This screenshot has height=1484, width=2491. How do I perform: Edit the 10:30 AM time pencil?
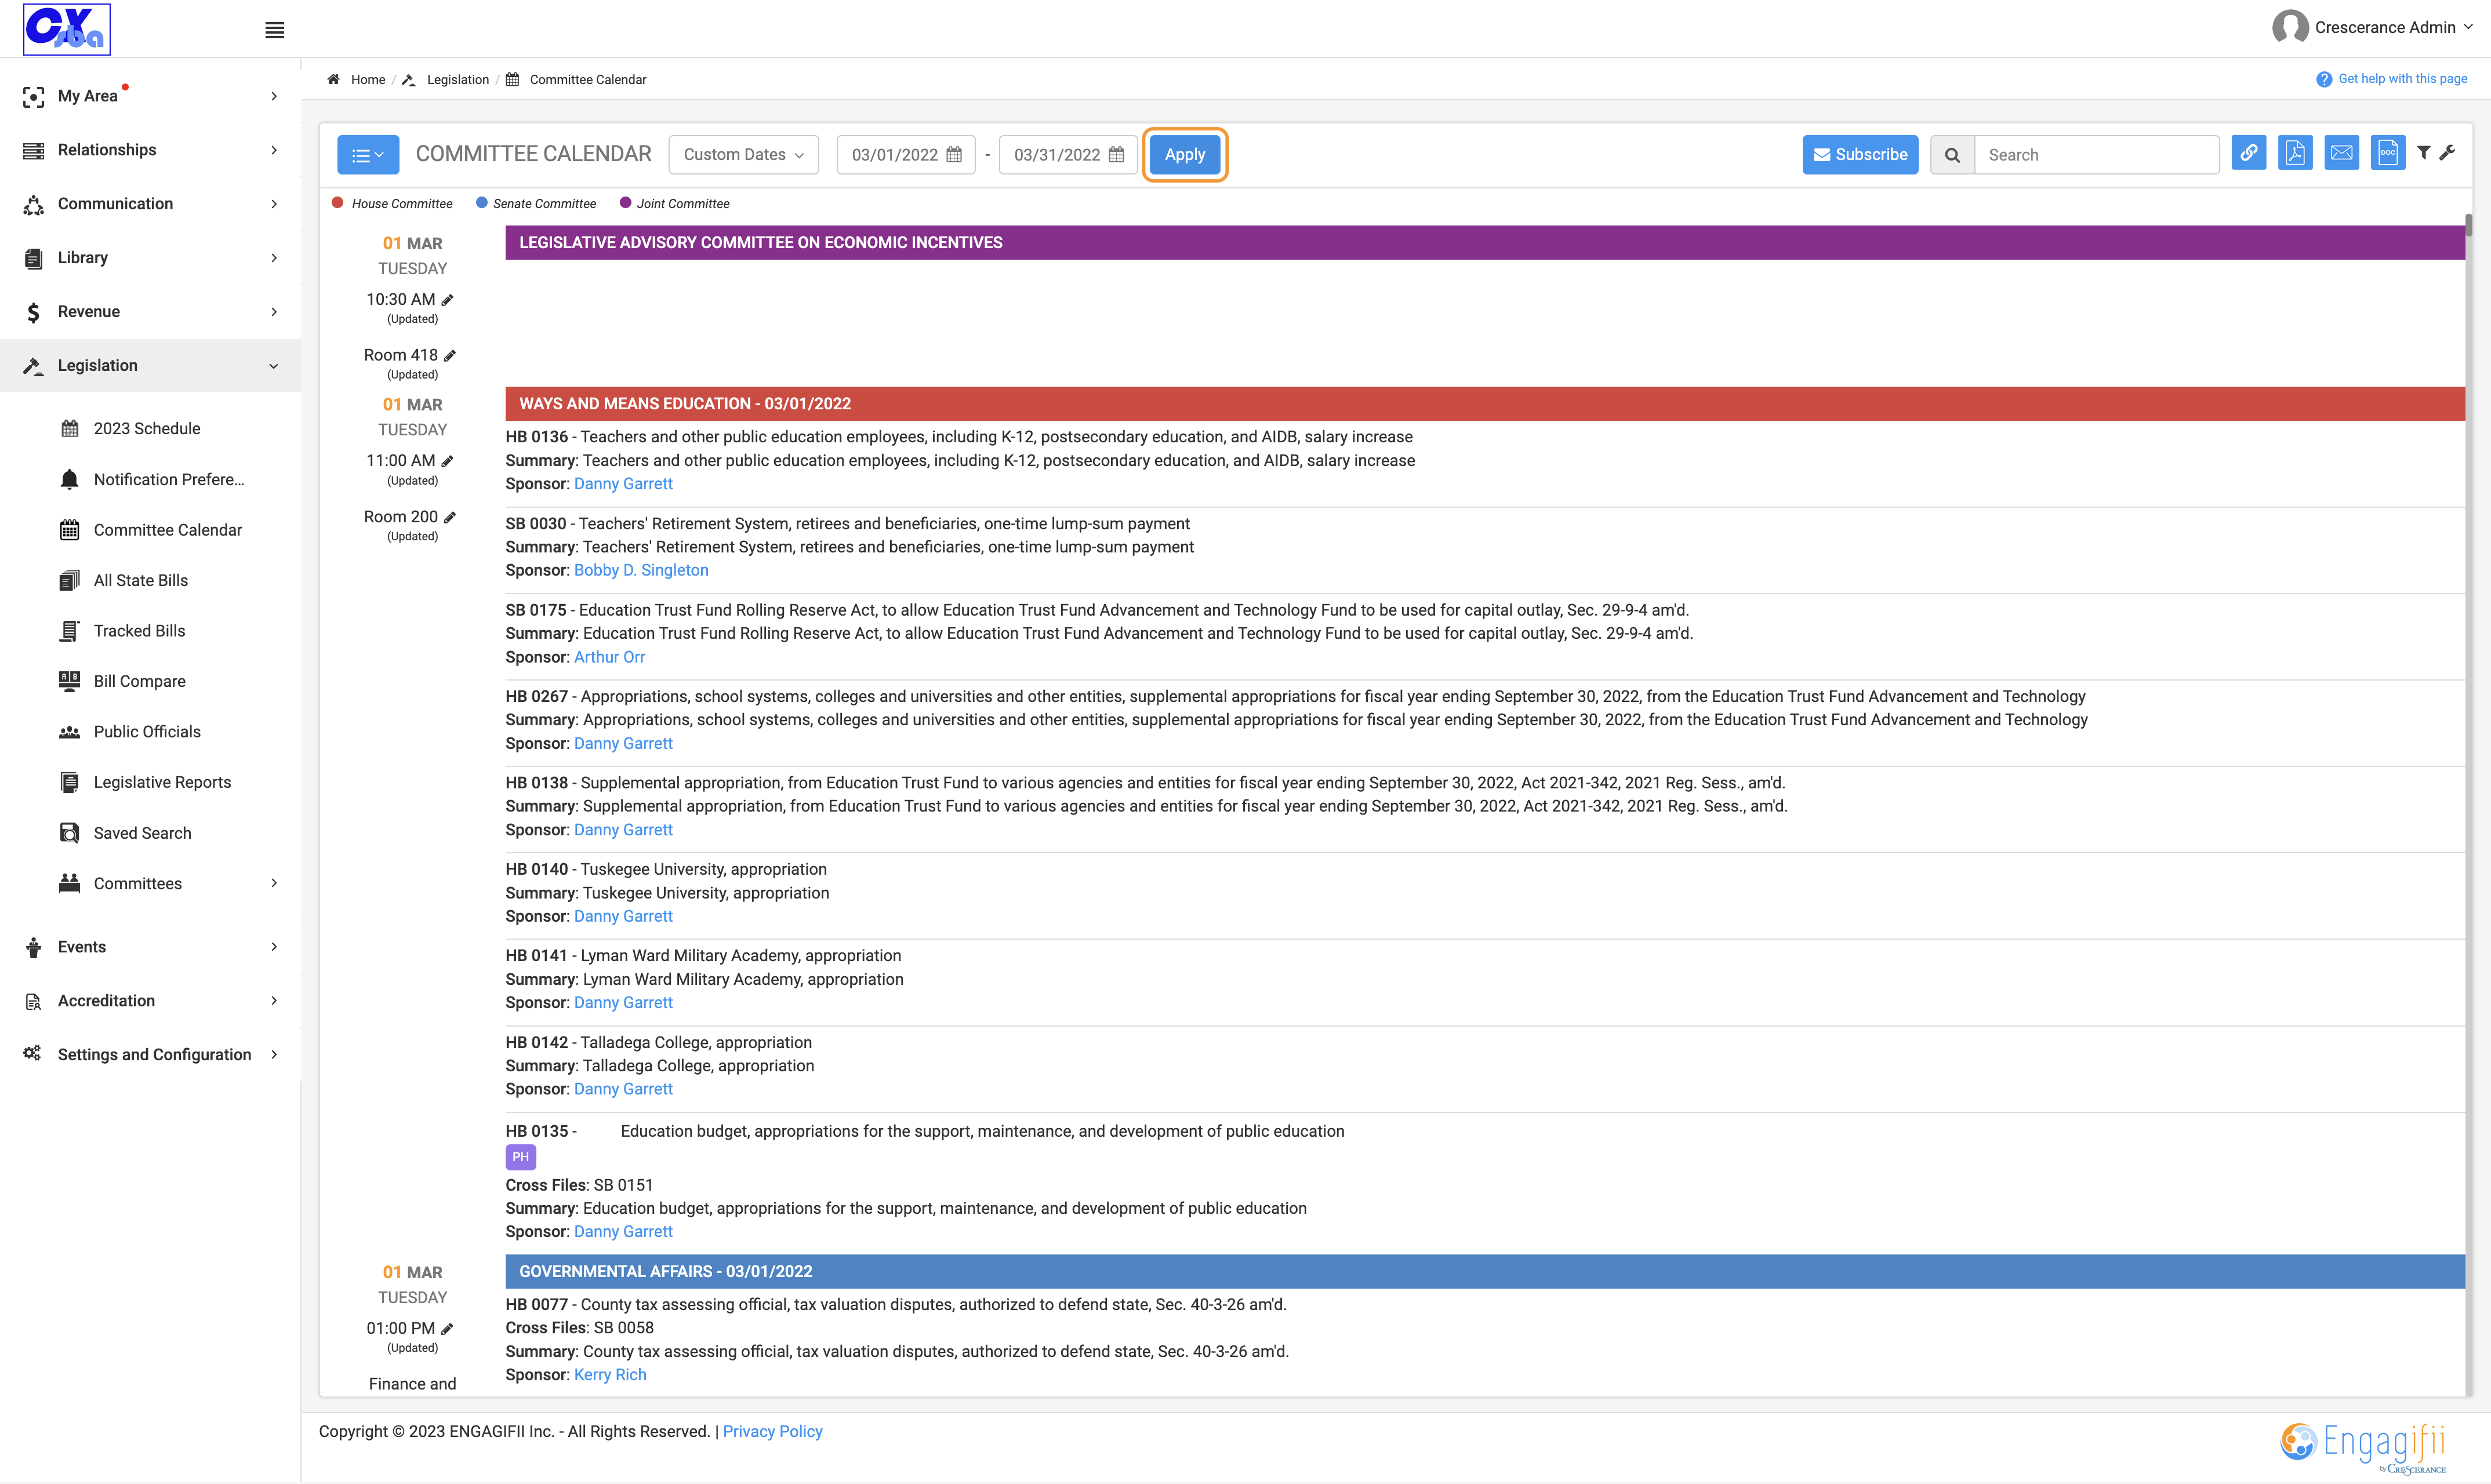pos(448,300)
